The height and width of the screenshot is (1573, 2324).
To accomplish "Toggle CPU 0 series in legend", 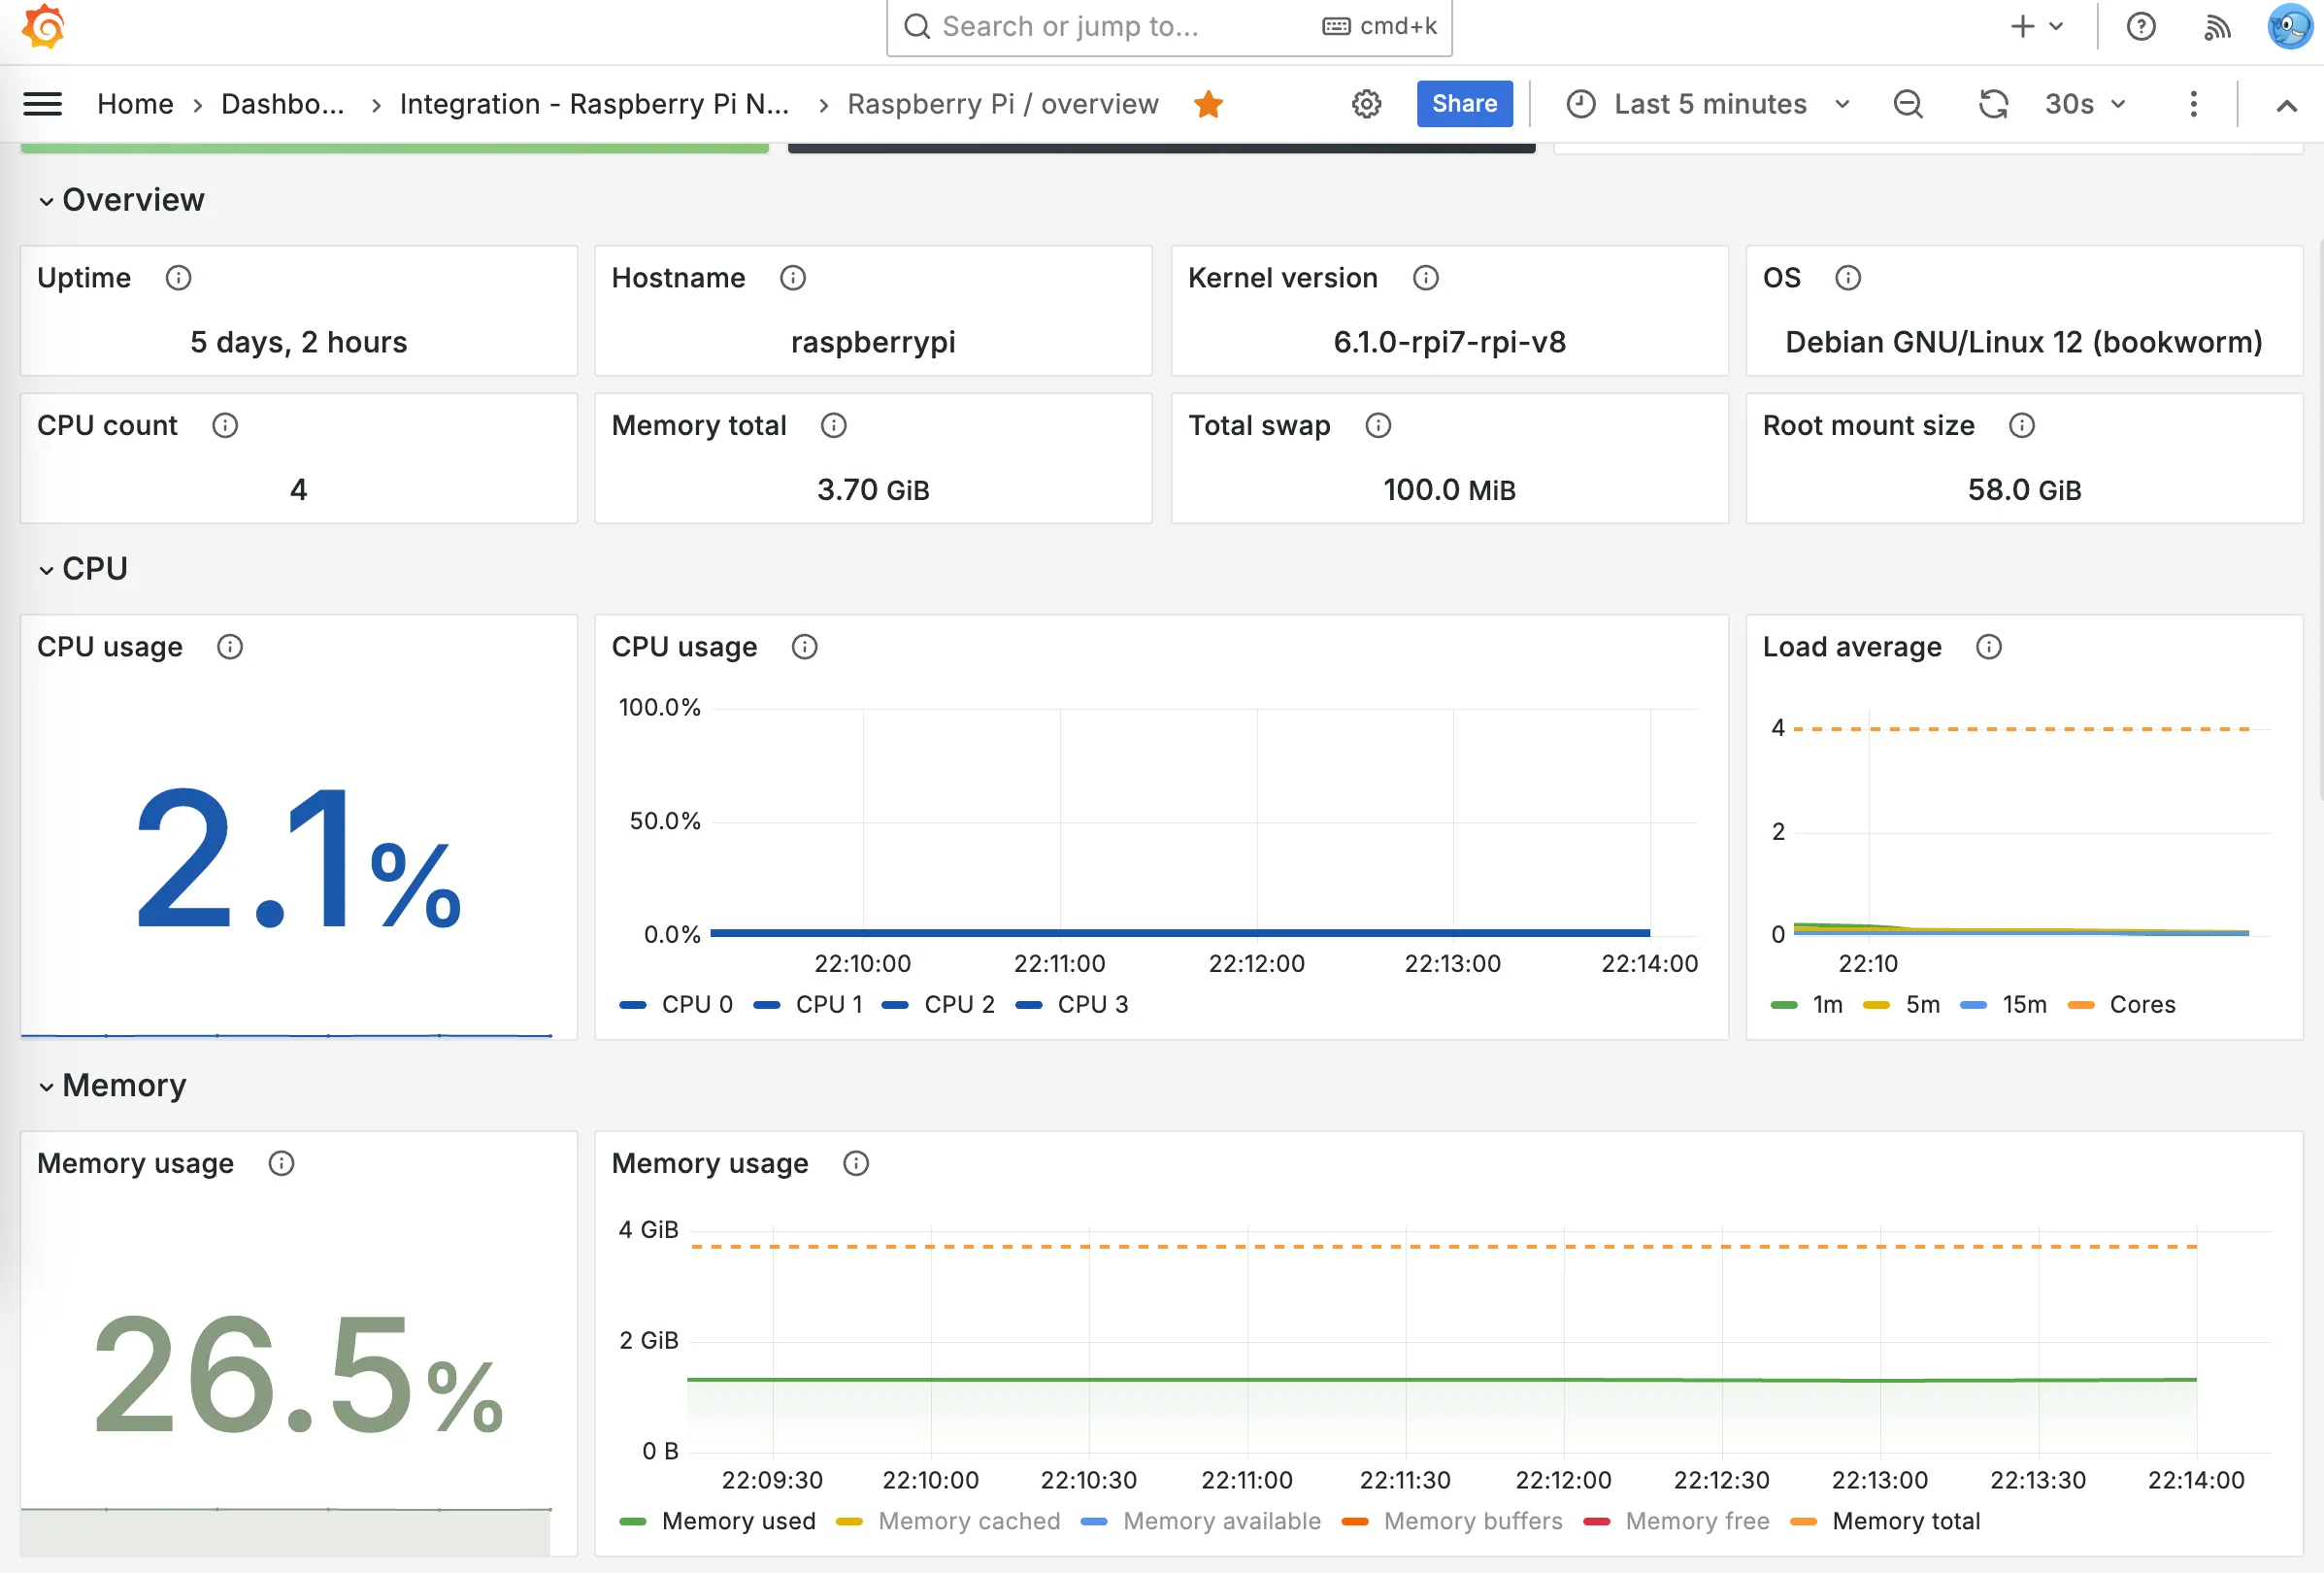I will click(696, 1005).
